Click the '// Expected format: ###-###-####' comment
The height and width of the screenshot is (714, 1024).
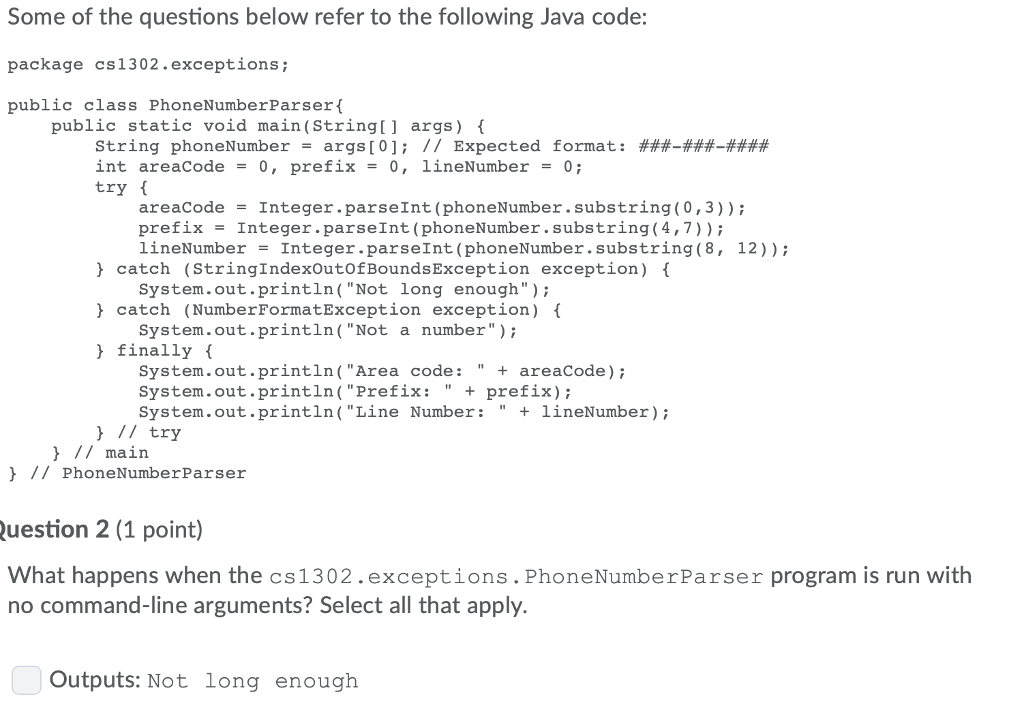pos(596,146)
